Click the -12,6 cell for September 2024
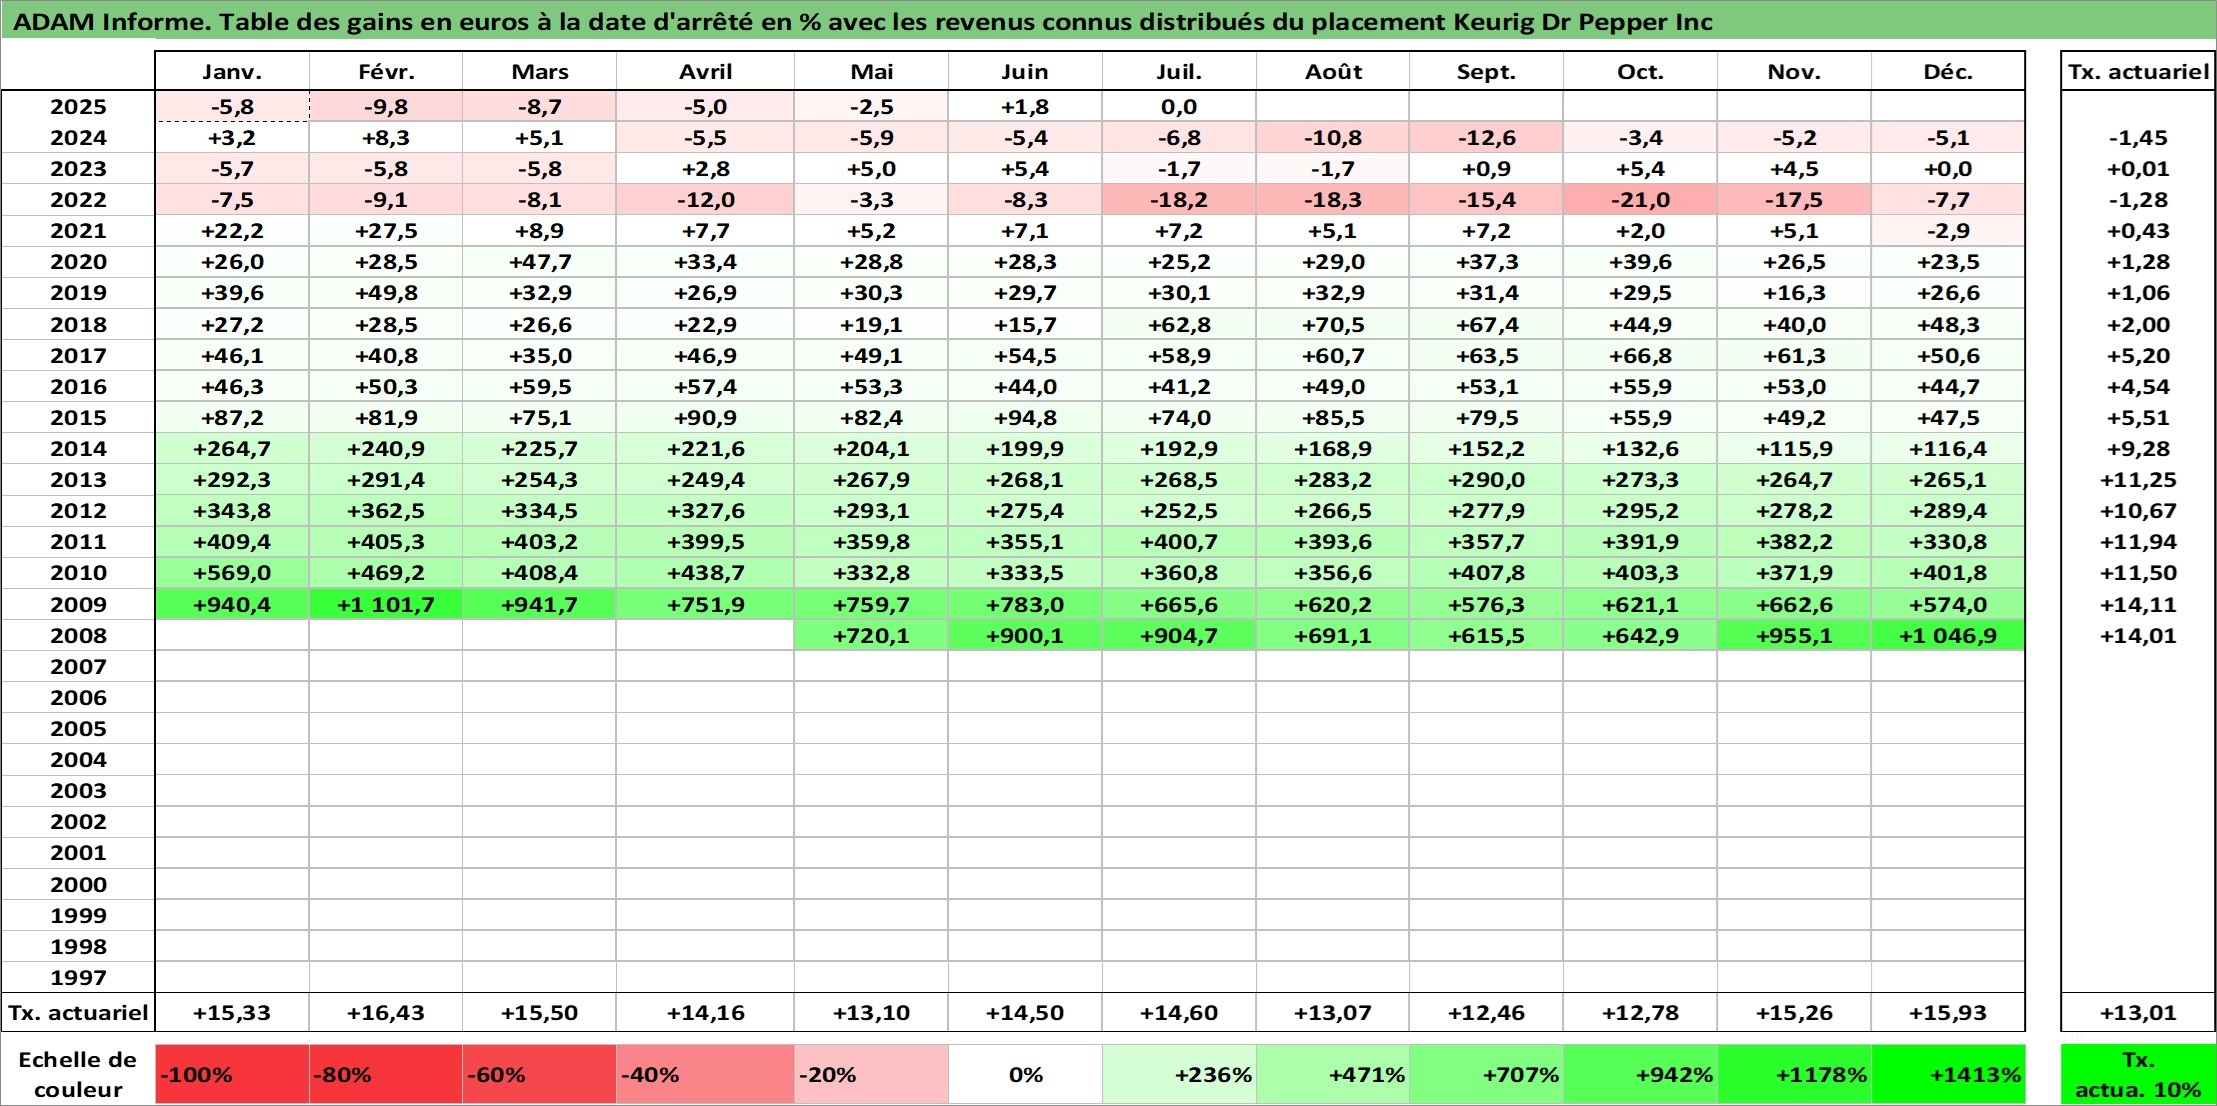This screenshot has width=2217, height=1106. click(1486, 138)
